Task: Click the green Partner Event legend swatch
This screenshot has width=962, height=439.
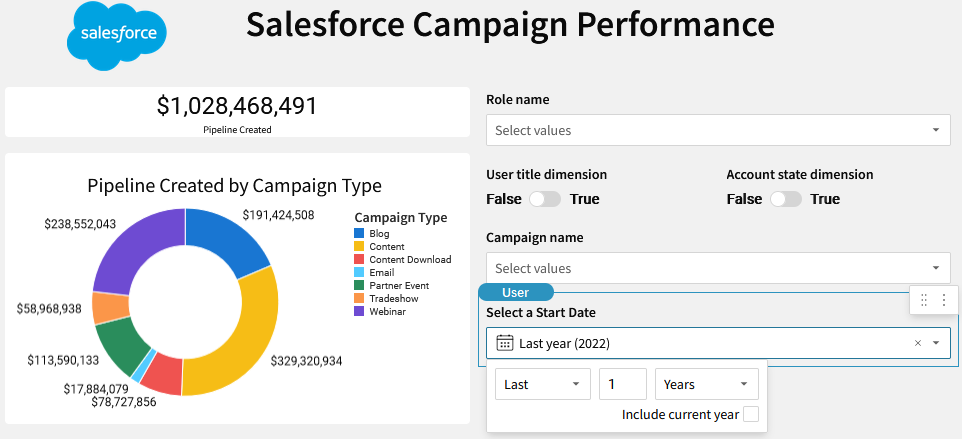Action: tap(360, 285)
